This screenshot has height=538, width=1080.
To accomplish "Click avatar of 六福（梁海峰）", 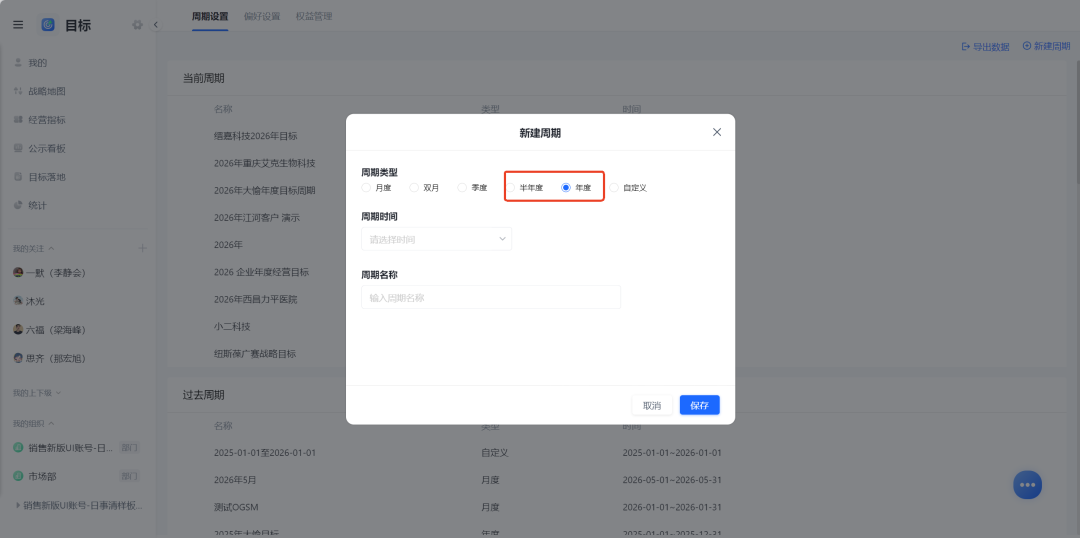I will (x=19, y=330).
